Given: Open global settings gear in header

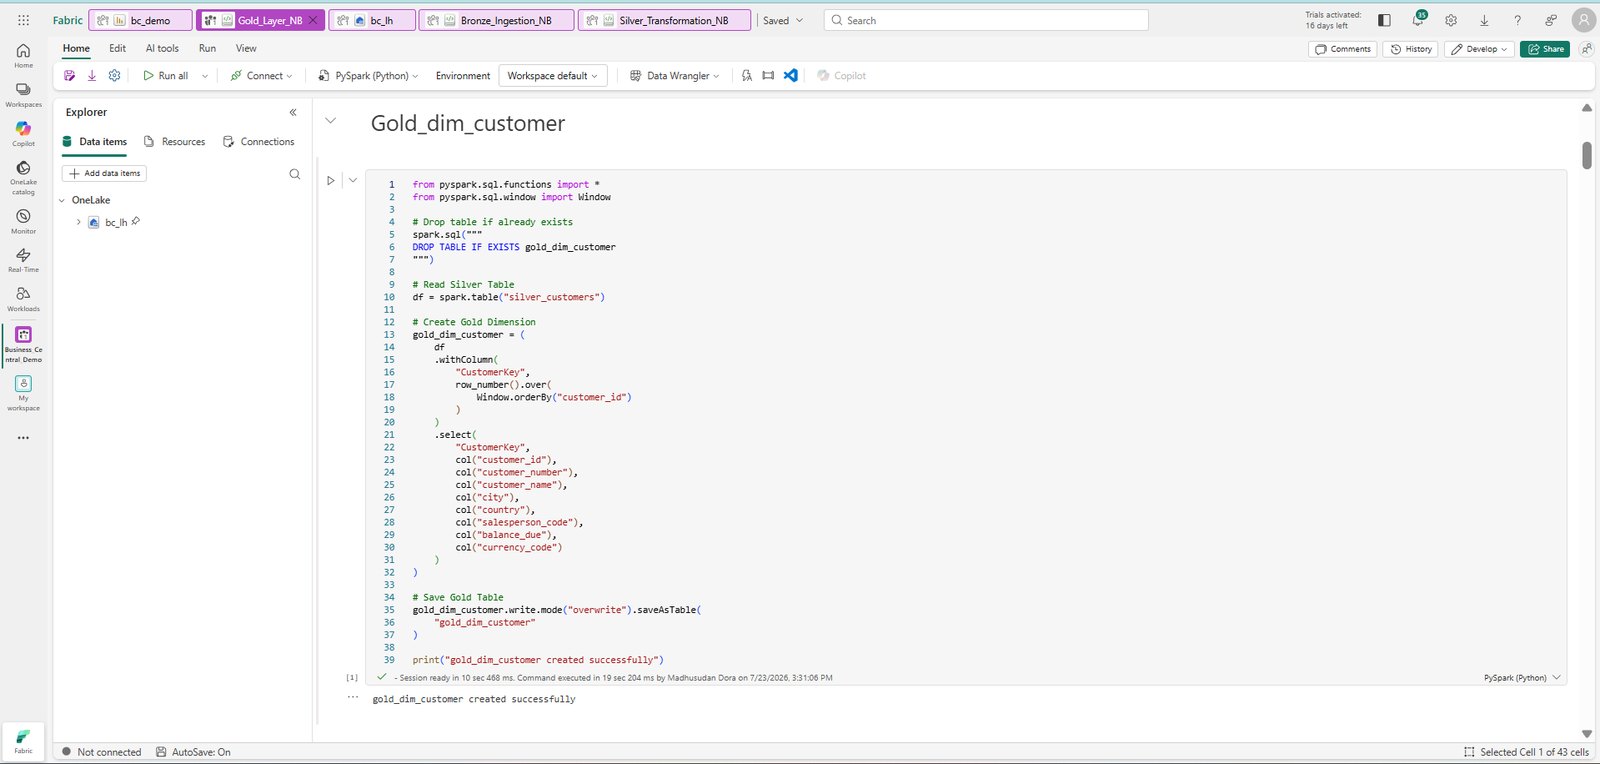Looking at the screenshot, I should pos(1451,20).
